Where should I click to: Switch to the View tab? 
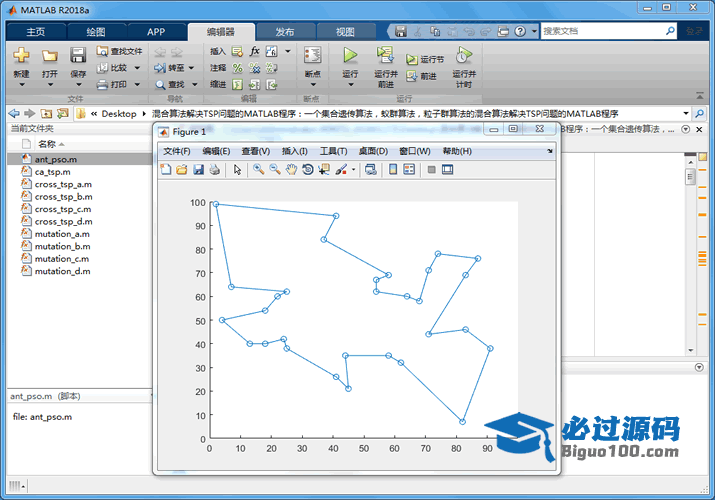345,32
